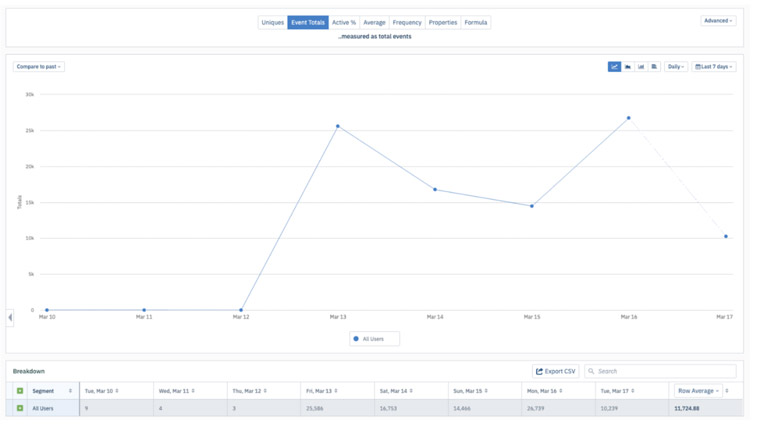The height and width of the screenshot is (434, 760).
Task: Click the Mar 15 data point
Action: coord(532,206)
